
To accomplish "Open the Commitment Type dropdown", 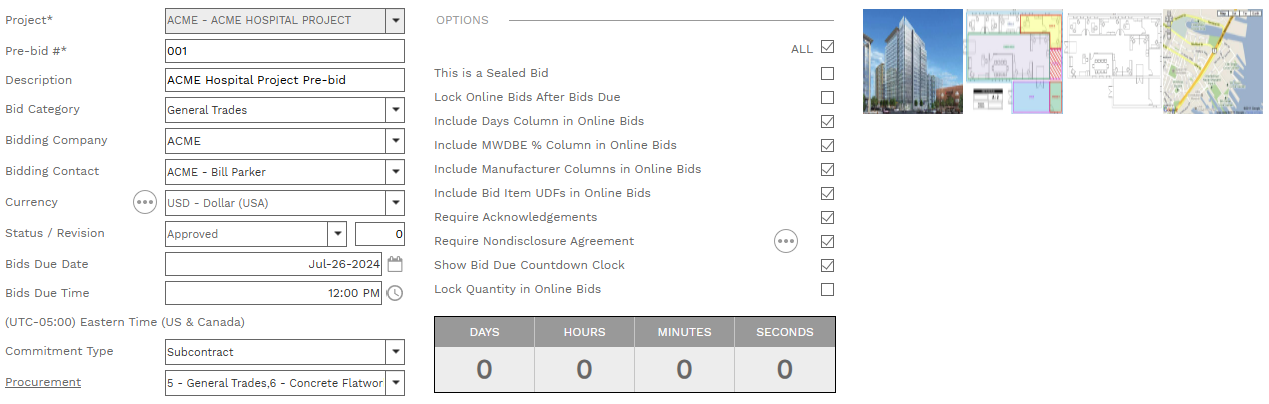I will [395, 352].
